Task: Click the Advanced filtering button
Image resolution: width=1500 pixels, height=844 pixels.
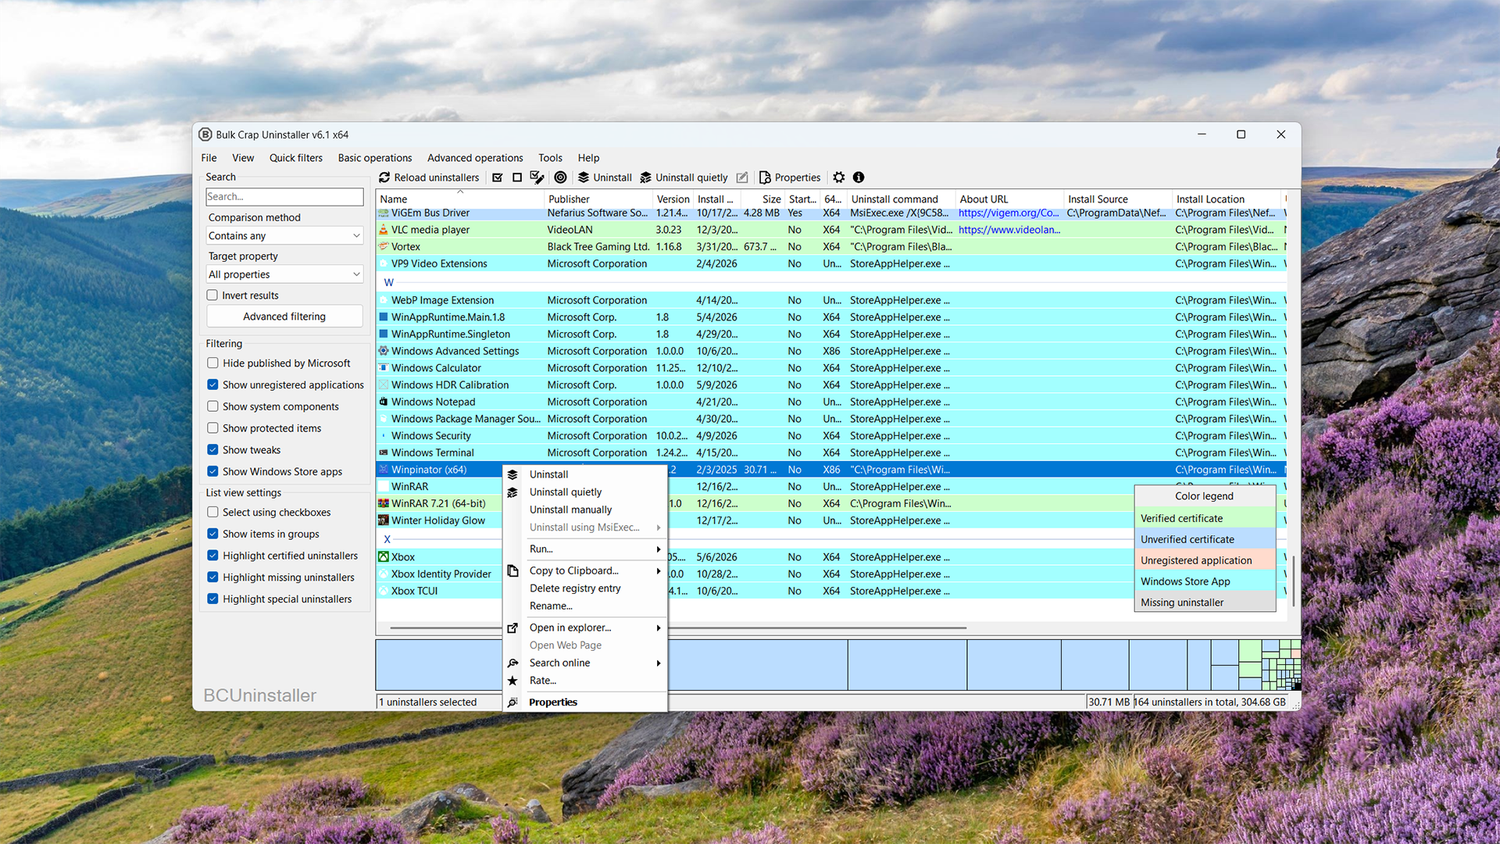Action: (285, 316)
